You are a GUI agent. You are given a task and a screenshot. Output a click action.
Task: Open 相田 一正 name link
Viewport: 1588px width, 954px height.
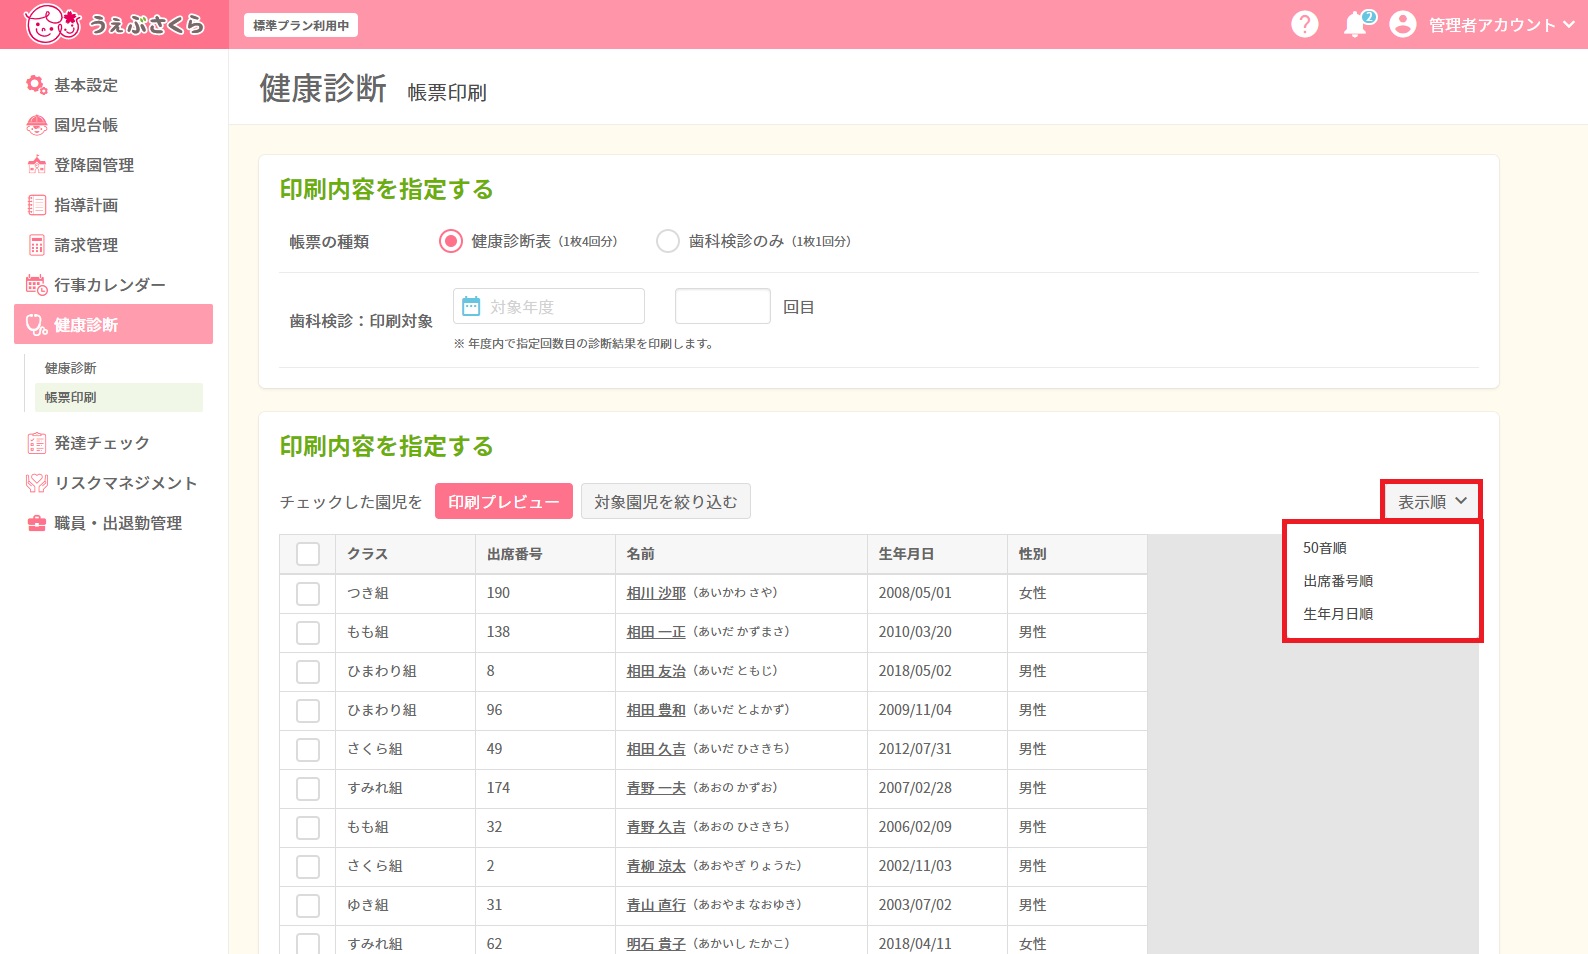[x=656, y=632]
